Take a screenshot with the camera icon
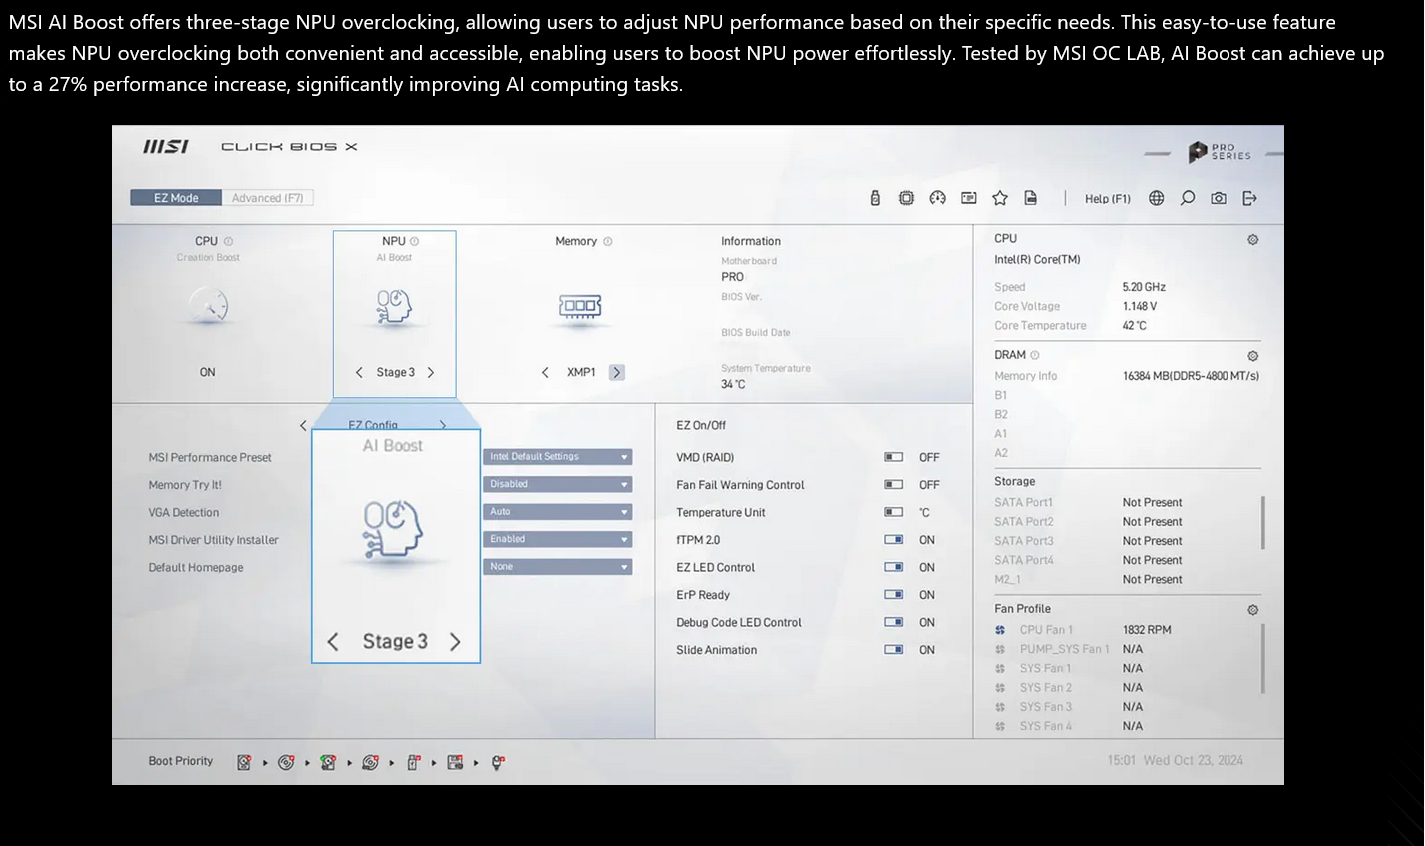This screenshot has height=846, width=1425. pyautogui.click(x=1218, y=198)
